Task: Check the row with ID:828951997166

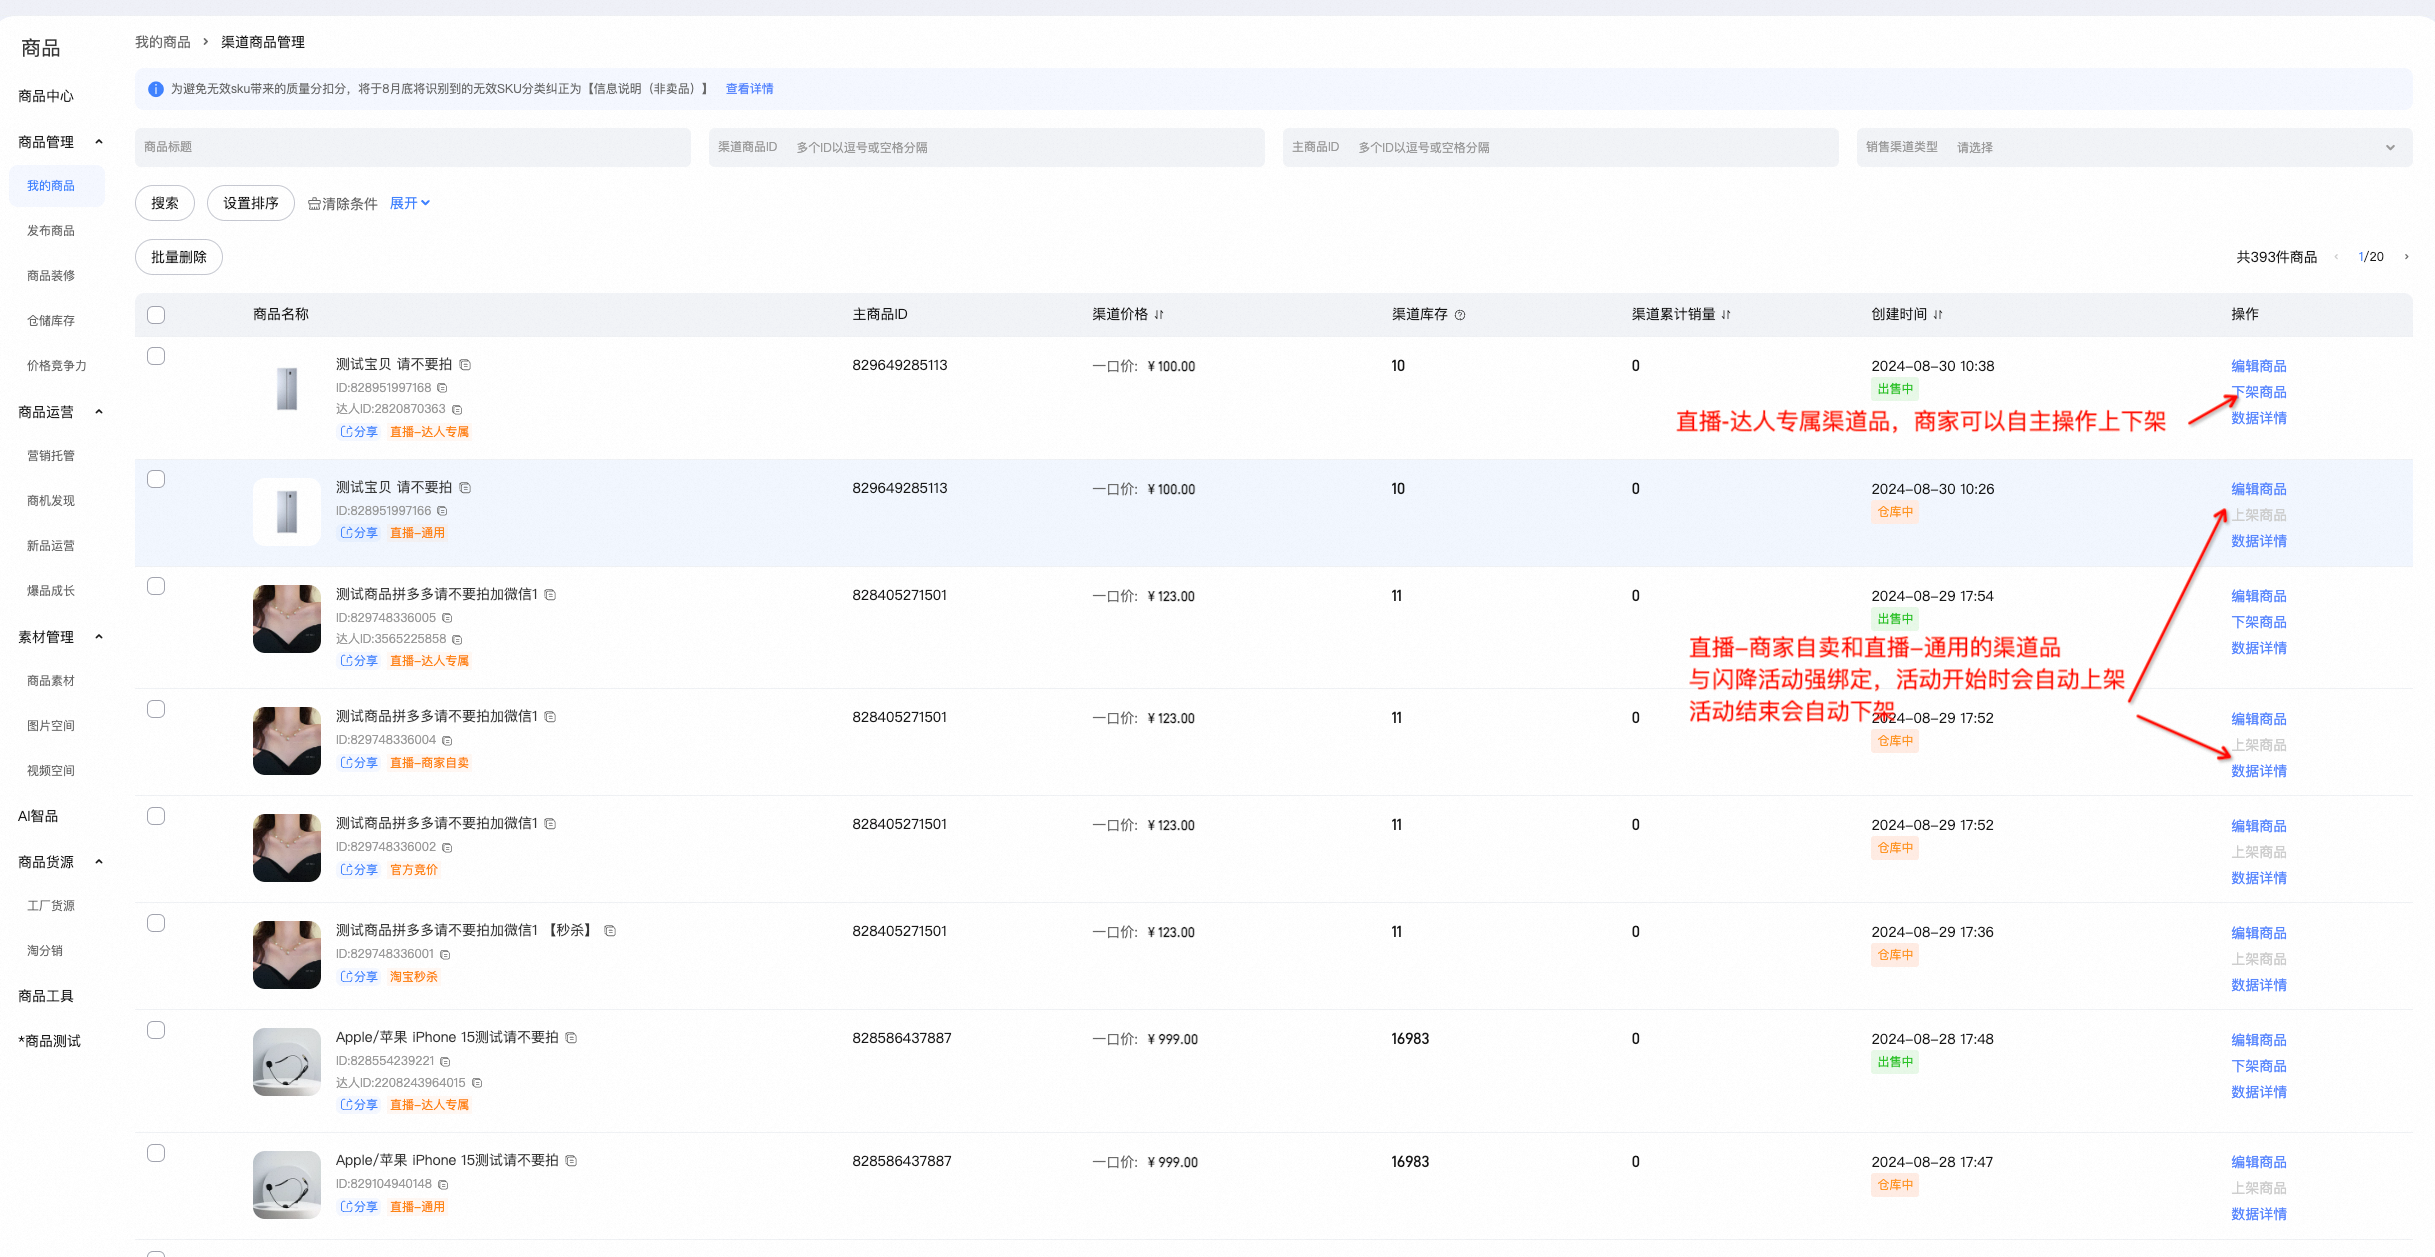Action: (x=156, y=479)
